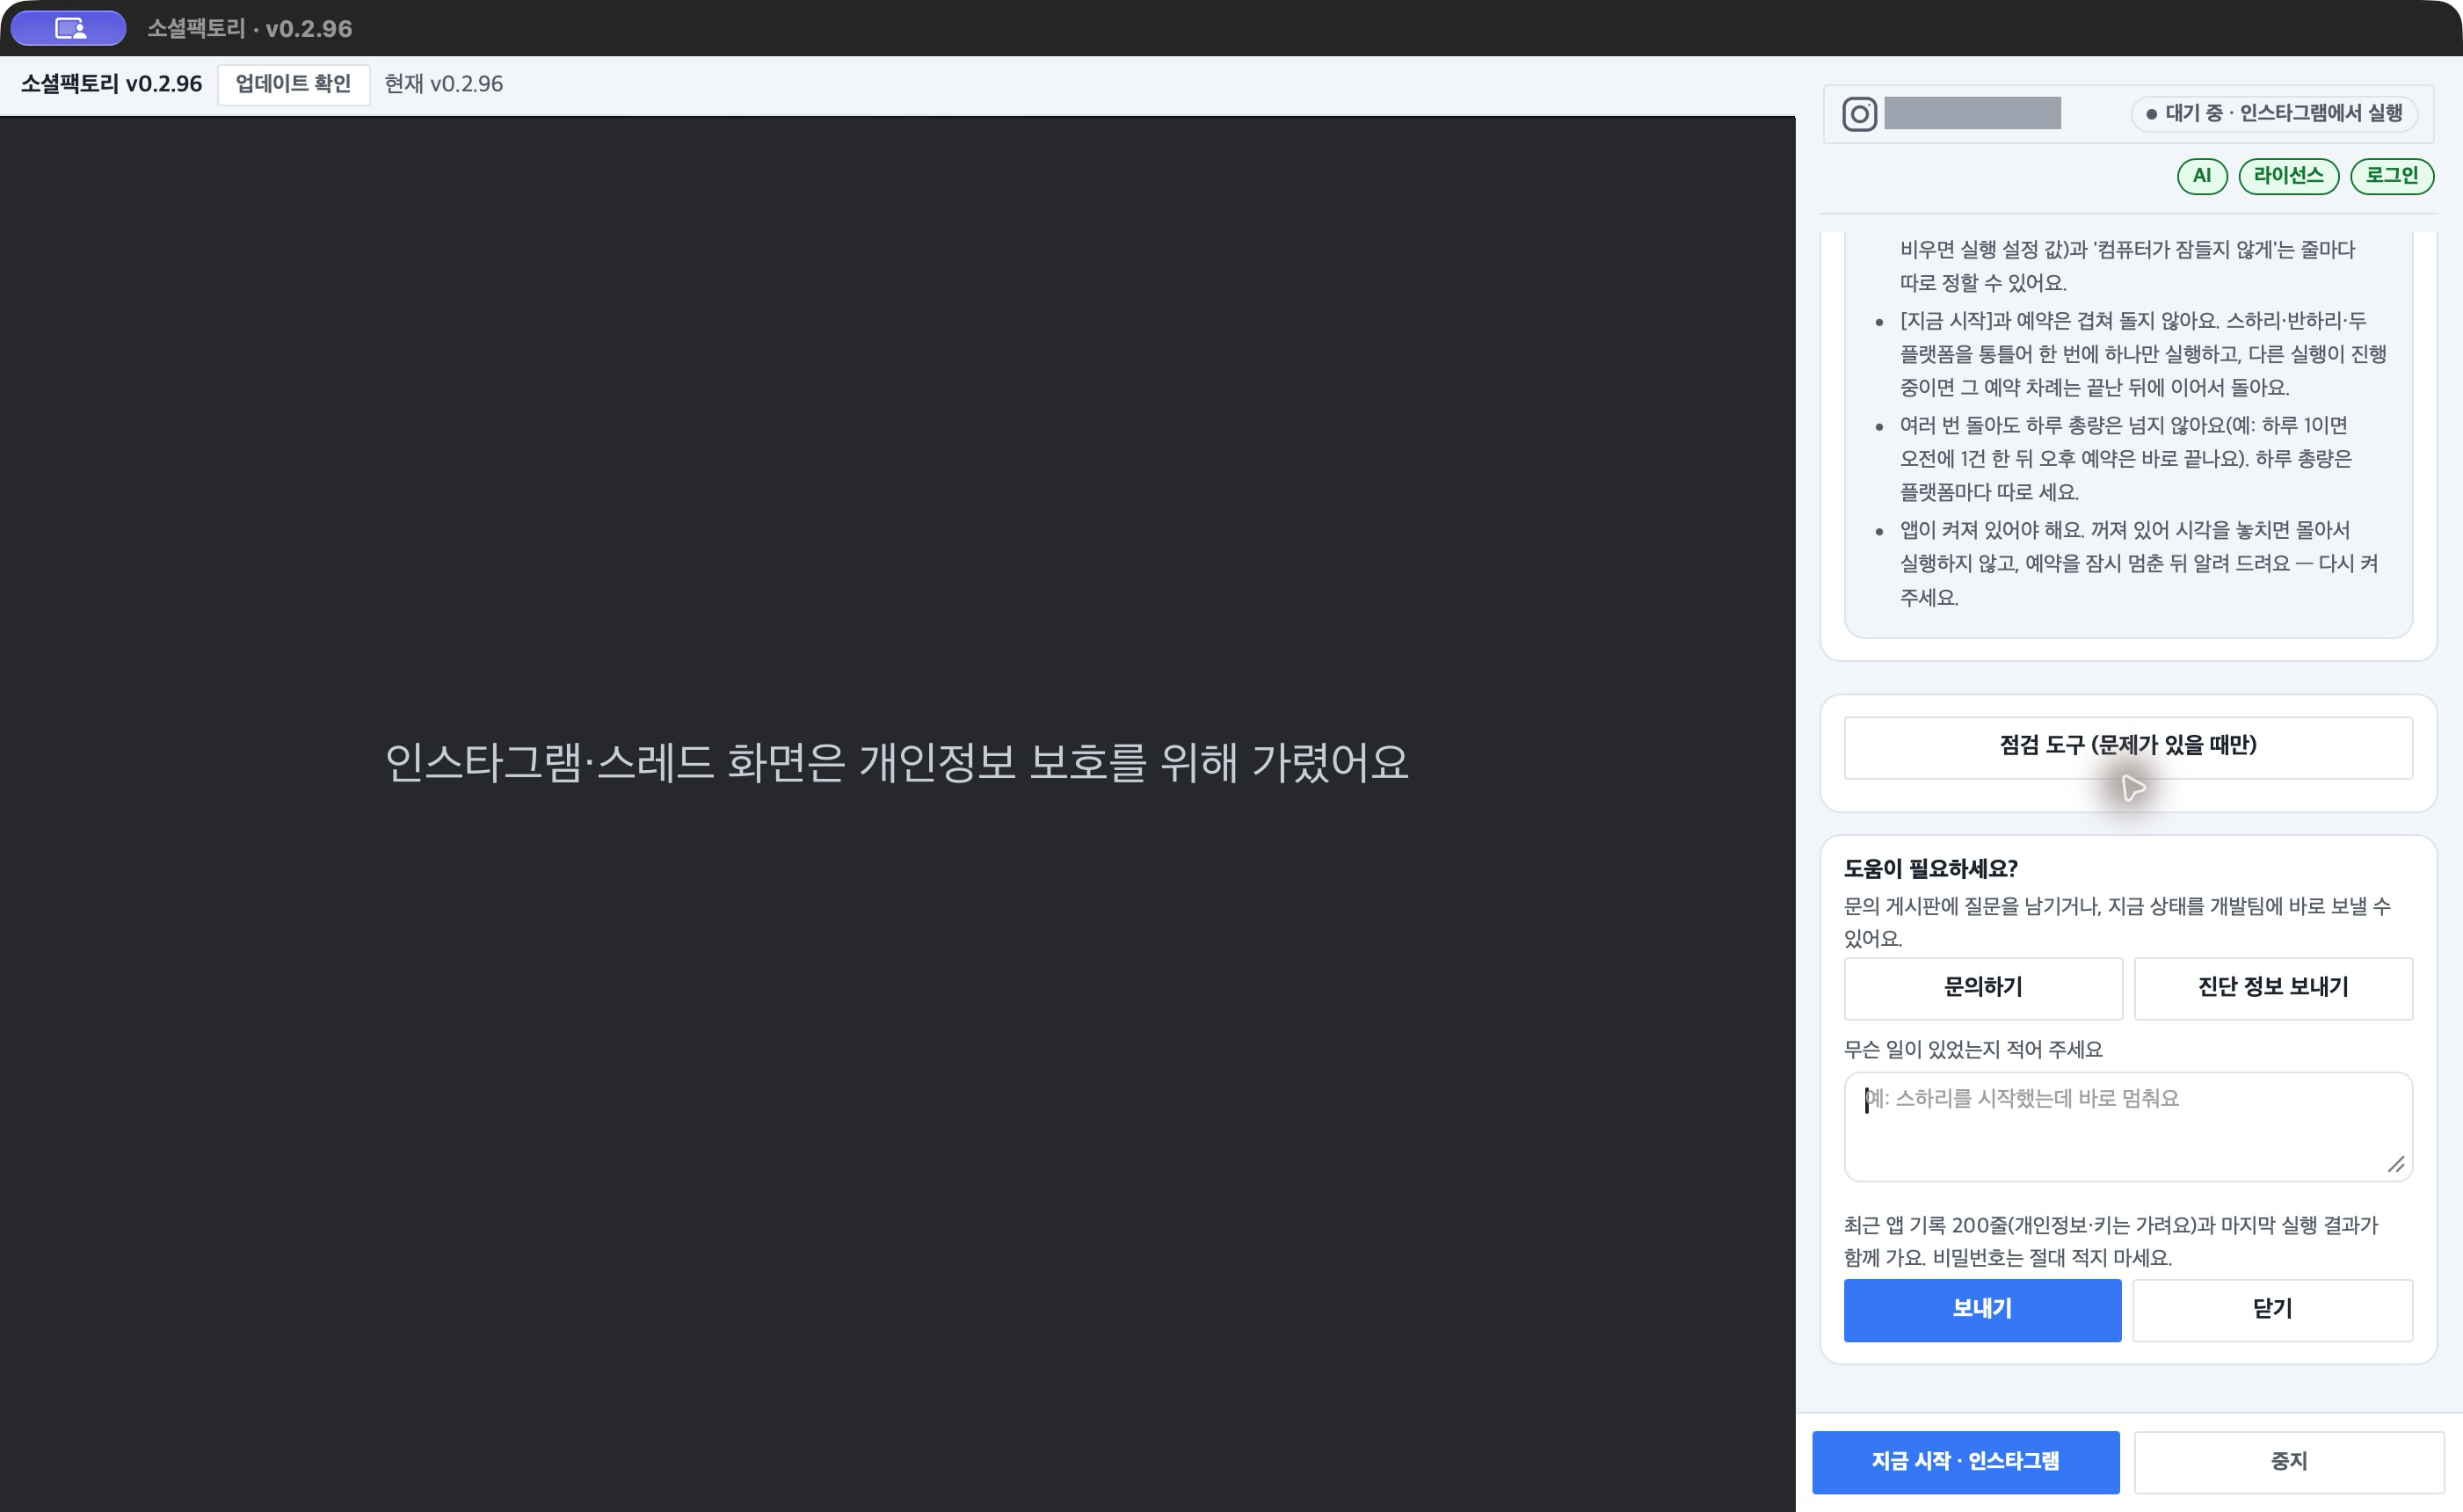This screenshot has height=1512, width=2463.
Task: Click the 중지 button
Action: [x=2288, y=1461]
